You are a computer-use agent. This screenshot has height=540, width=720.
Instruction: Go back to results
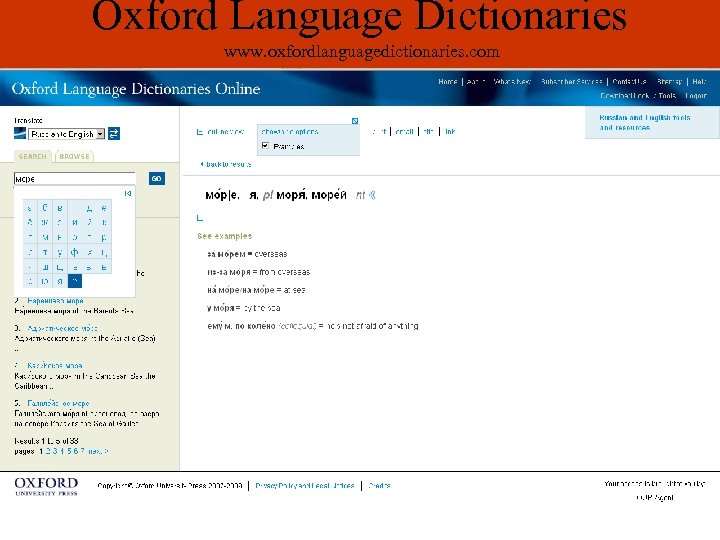point(226,164)
